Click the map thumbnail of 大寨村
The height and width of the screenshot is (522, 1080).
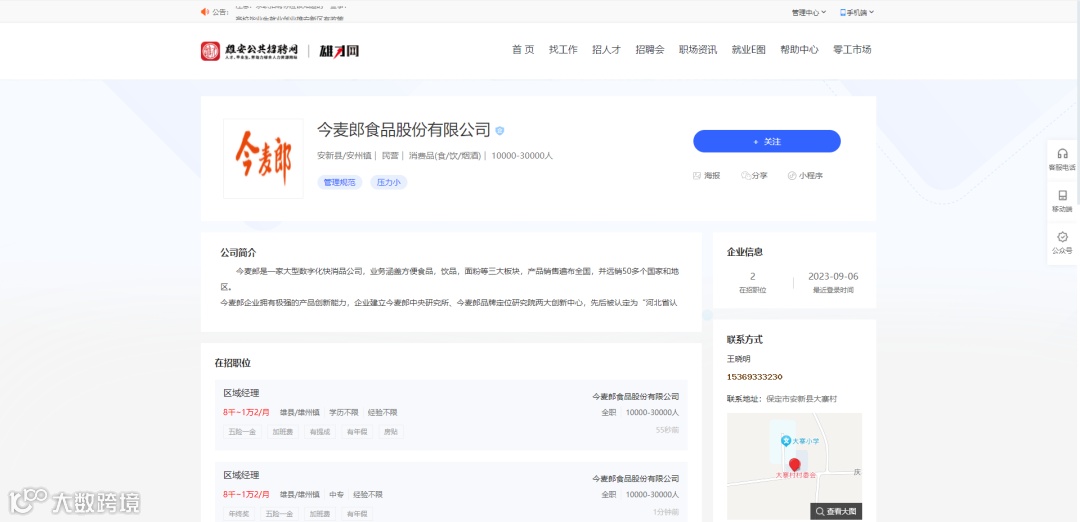point(794,466)
